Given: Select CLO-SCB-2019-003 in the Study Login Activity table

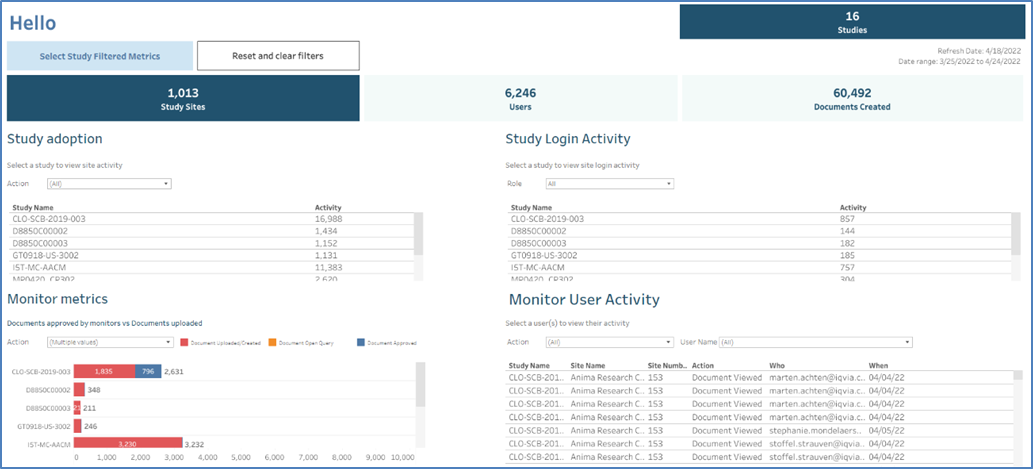Looking at the screenshot, I should 547,219.
